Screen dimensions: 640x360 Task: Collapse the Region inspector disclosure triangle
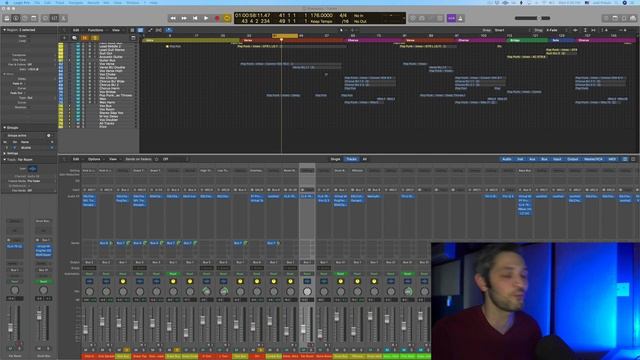coord(4,30)
